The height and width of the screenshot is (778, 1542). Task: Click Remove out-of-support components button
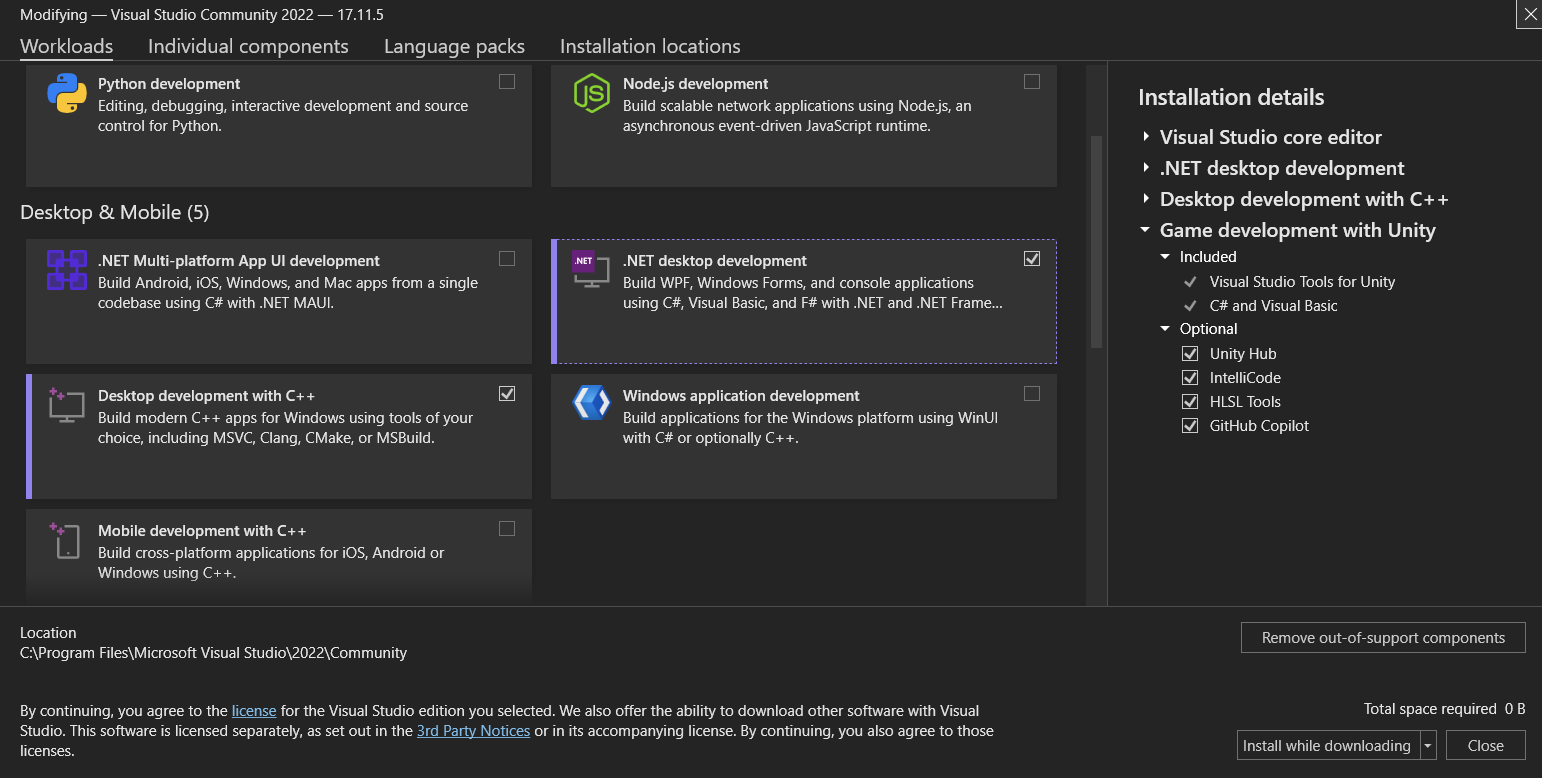pyautogui.click(x=1383, y=638)
